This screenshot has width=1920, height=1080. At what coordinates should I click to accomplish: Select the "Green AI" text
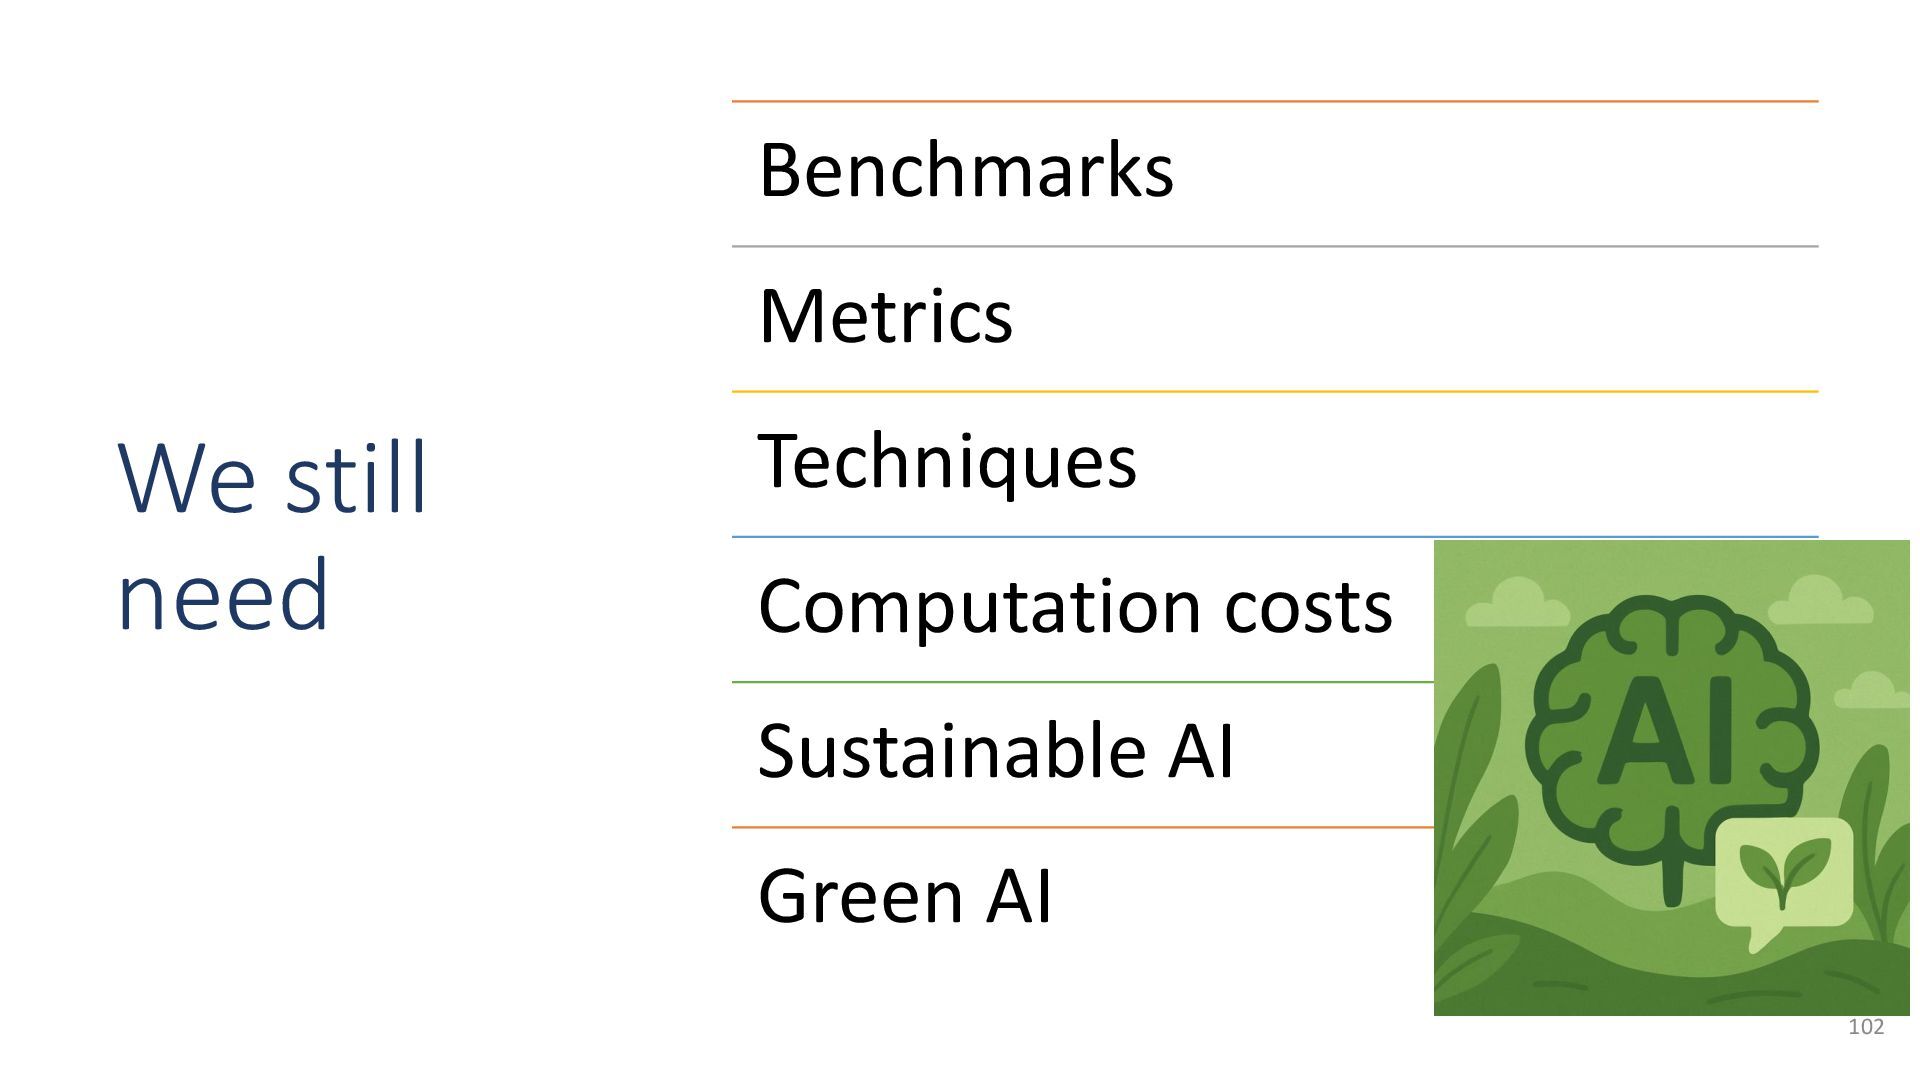click(x=905, y=896)
